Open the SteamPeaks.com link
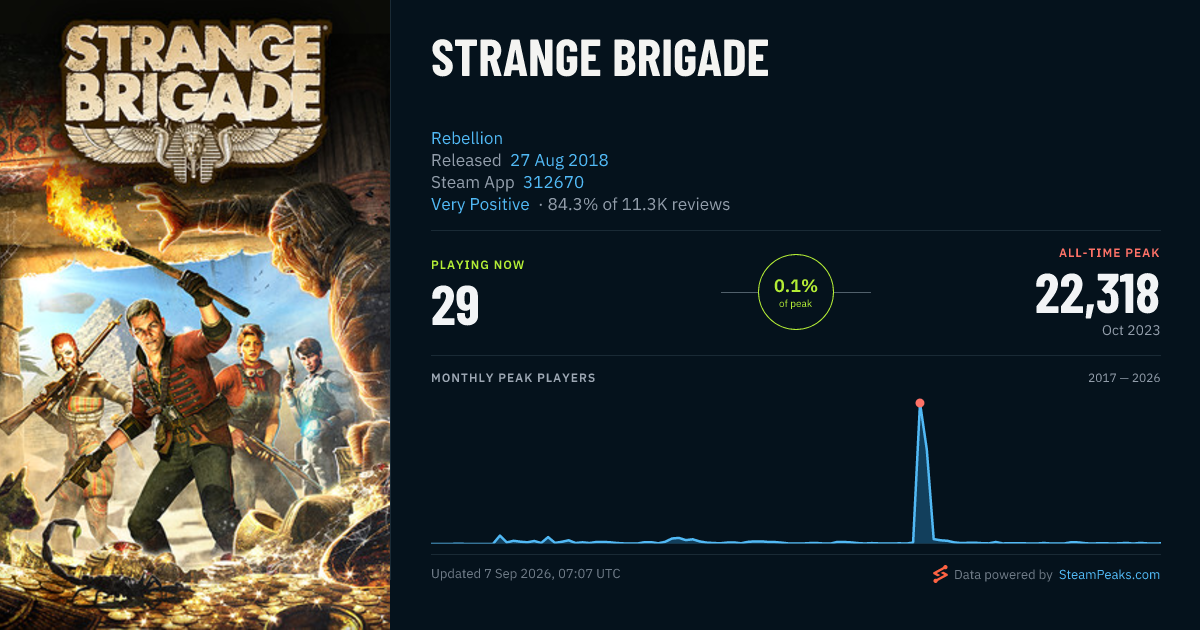This screenshot has height=630, width=1200. (x=1109, y=575)
